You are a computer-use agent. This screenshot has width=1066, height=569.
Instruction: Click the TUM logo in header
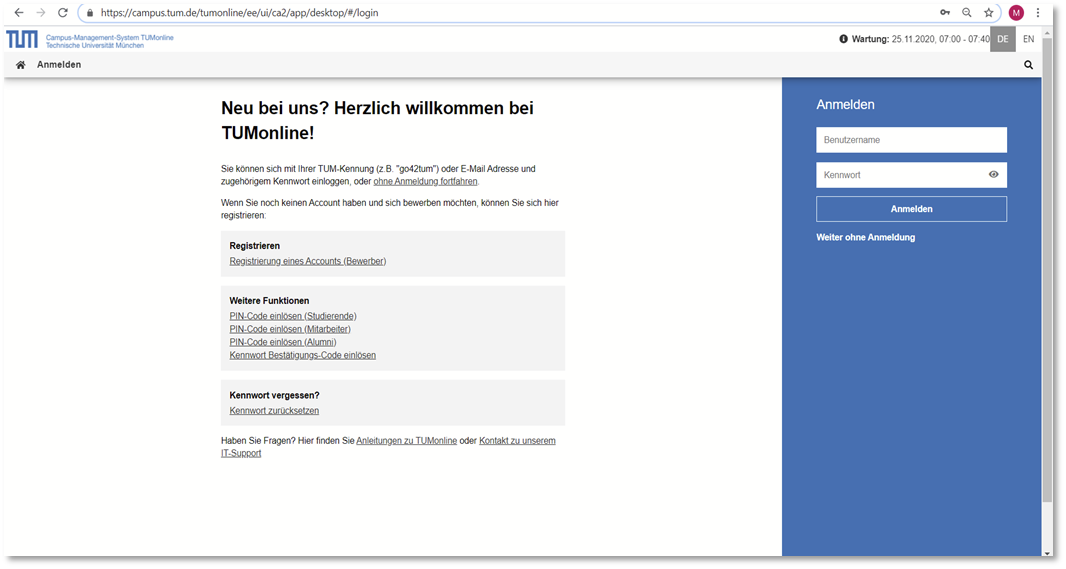tap(22, 39)
